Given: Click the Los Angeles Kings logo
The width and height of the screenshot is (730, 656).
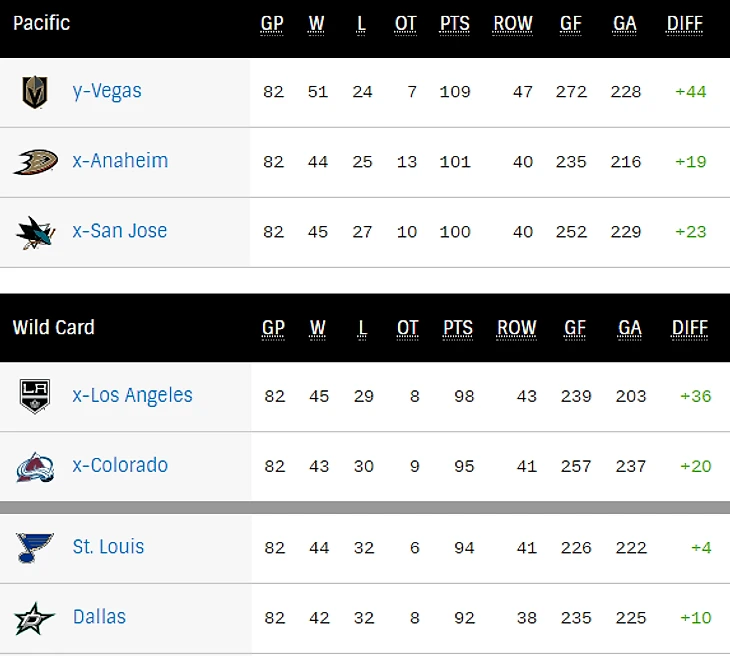Looking at the screenshot, I should (x=35, y=396).
